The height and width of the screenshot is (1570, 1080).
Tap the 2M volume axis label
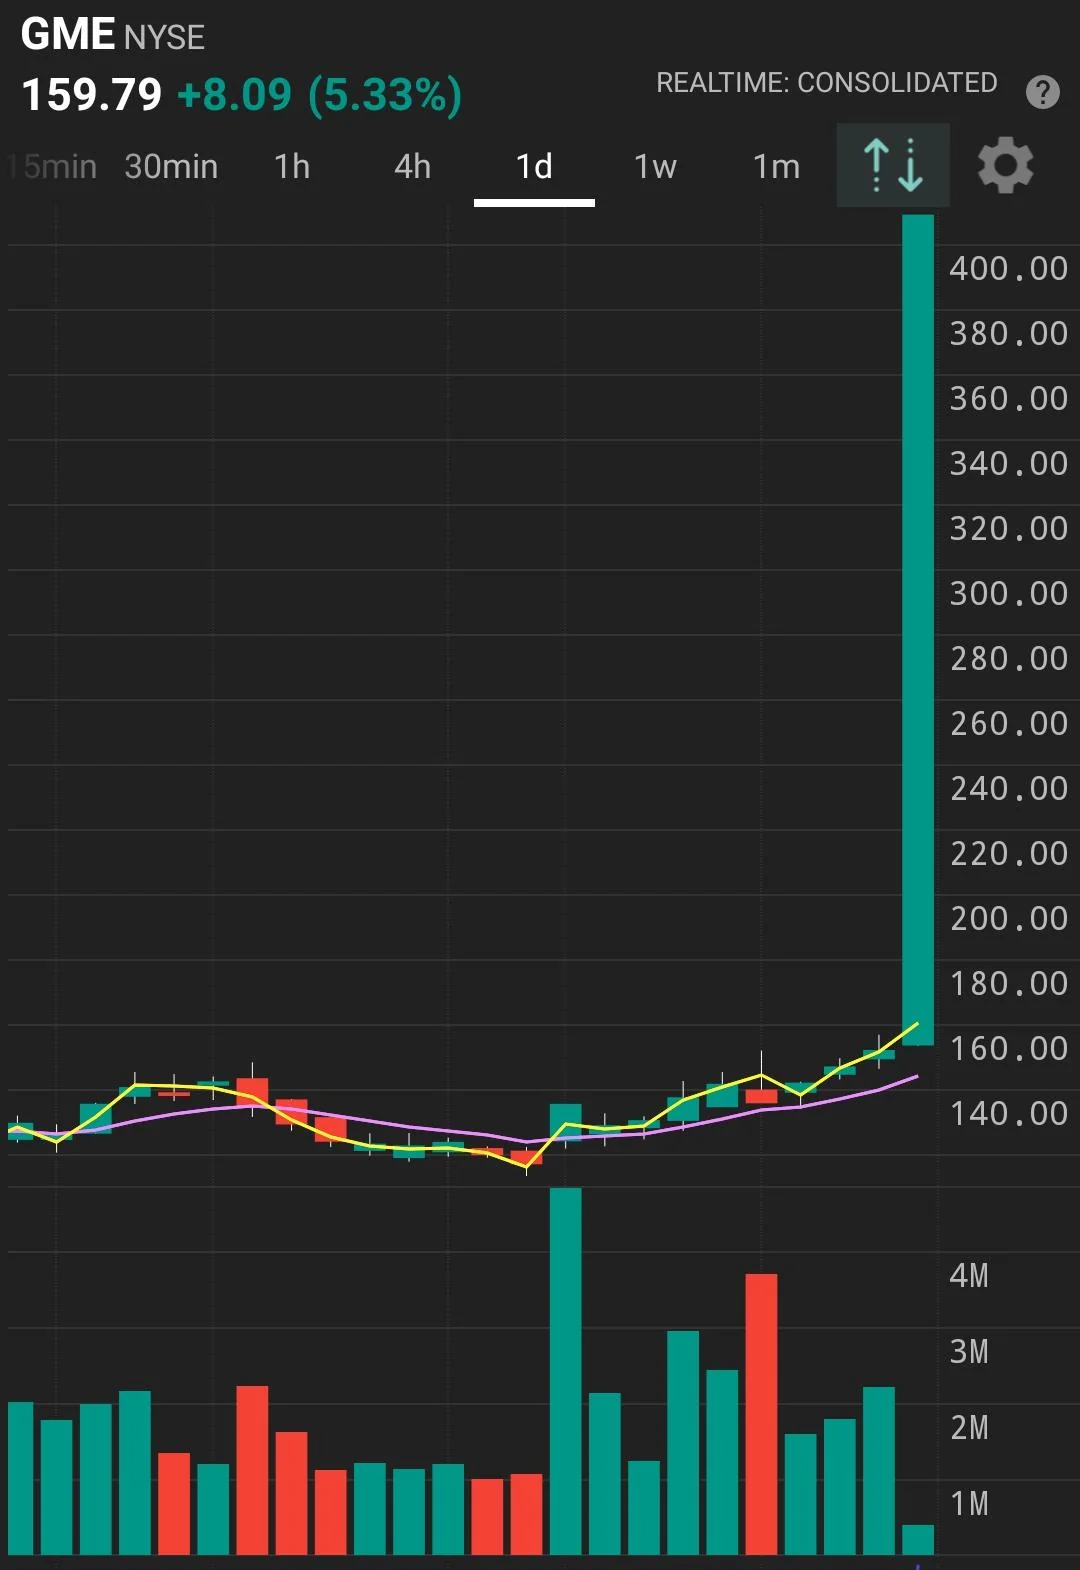969,1427
